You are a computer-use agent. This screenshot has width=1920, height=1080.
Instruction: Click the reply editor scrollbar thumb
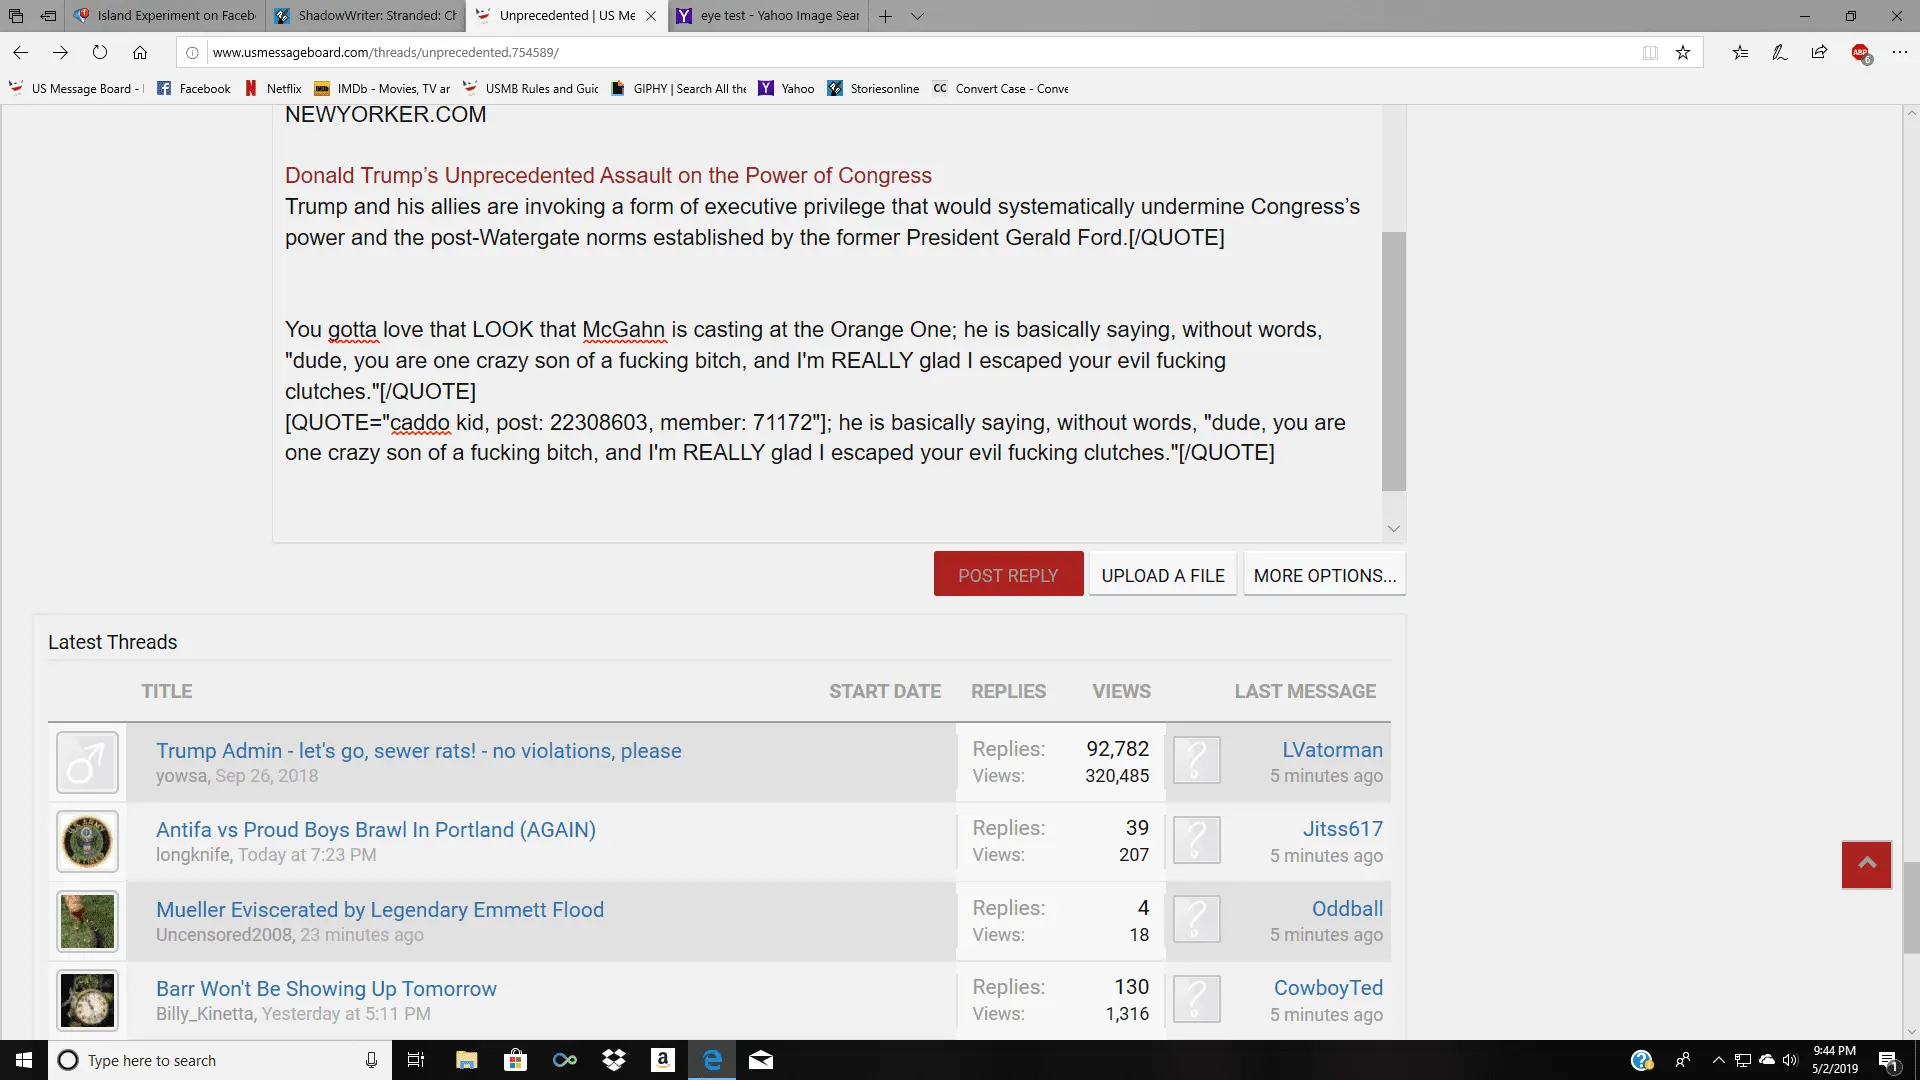tap(1393, 360)
